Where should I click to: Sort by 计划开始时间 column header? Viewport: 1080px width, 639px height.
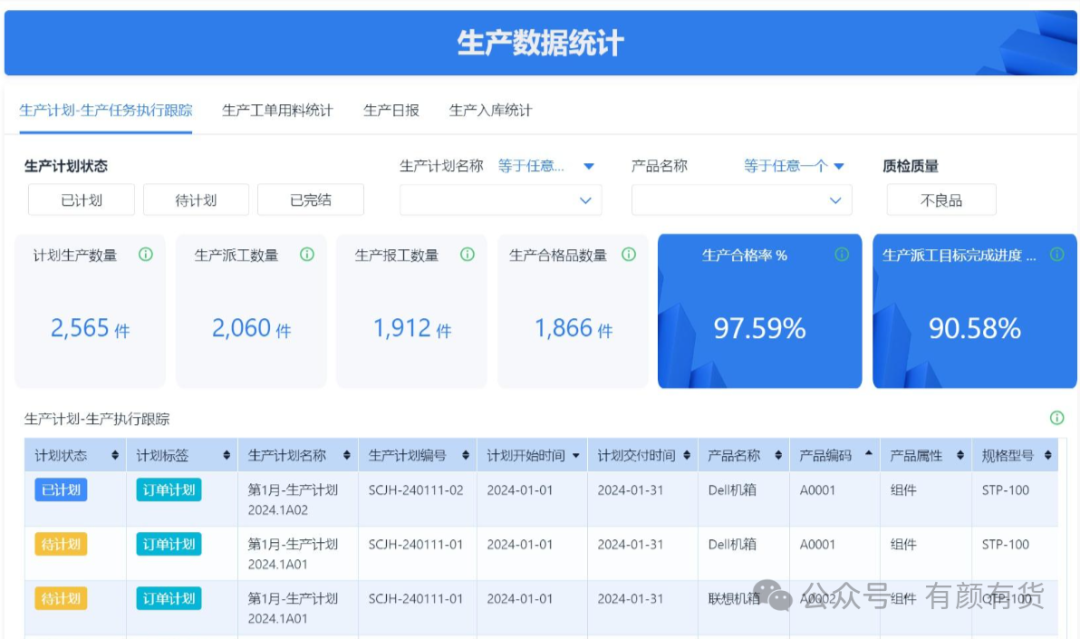pos(532,456)
